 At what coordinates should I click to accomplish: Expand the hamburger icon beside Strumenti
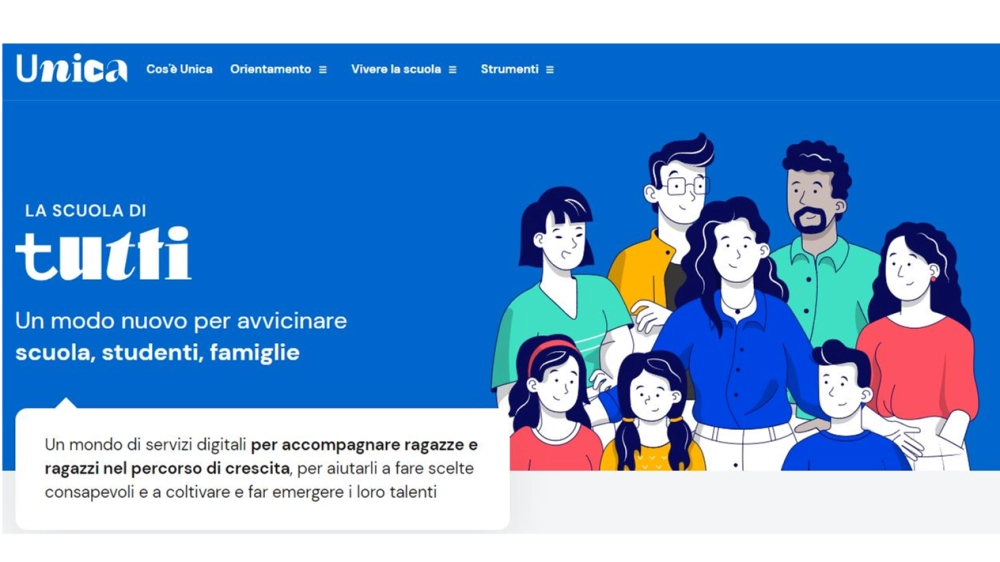pyautogui.click(x=550, y=70)
